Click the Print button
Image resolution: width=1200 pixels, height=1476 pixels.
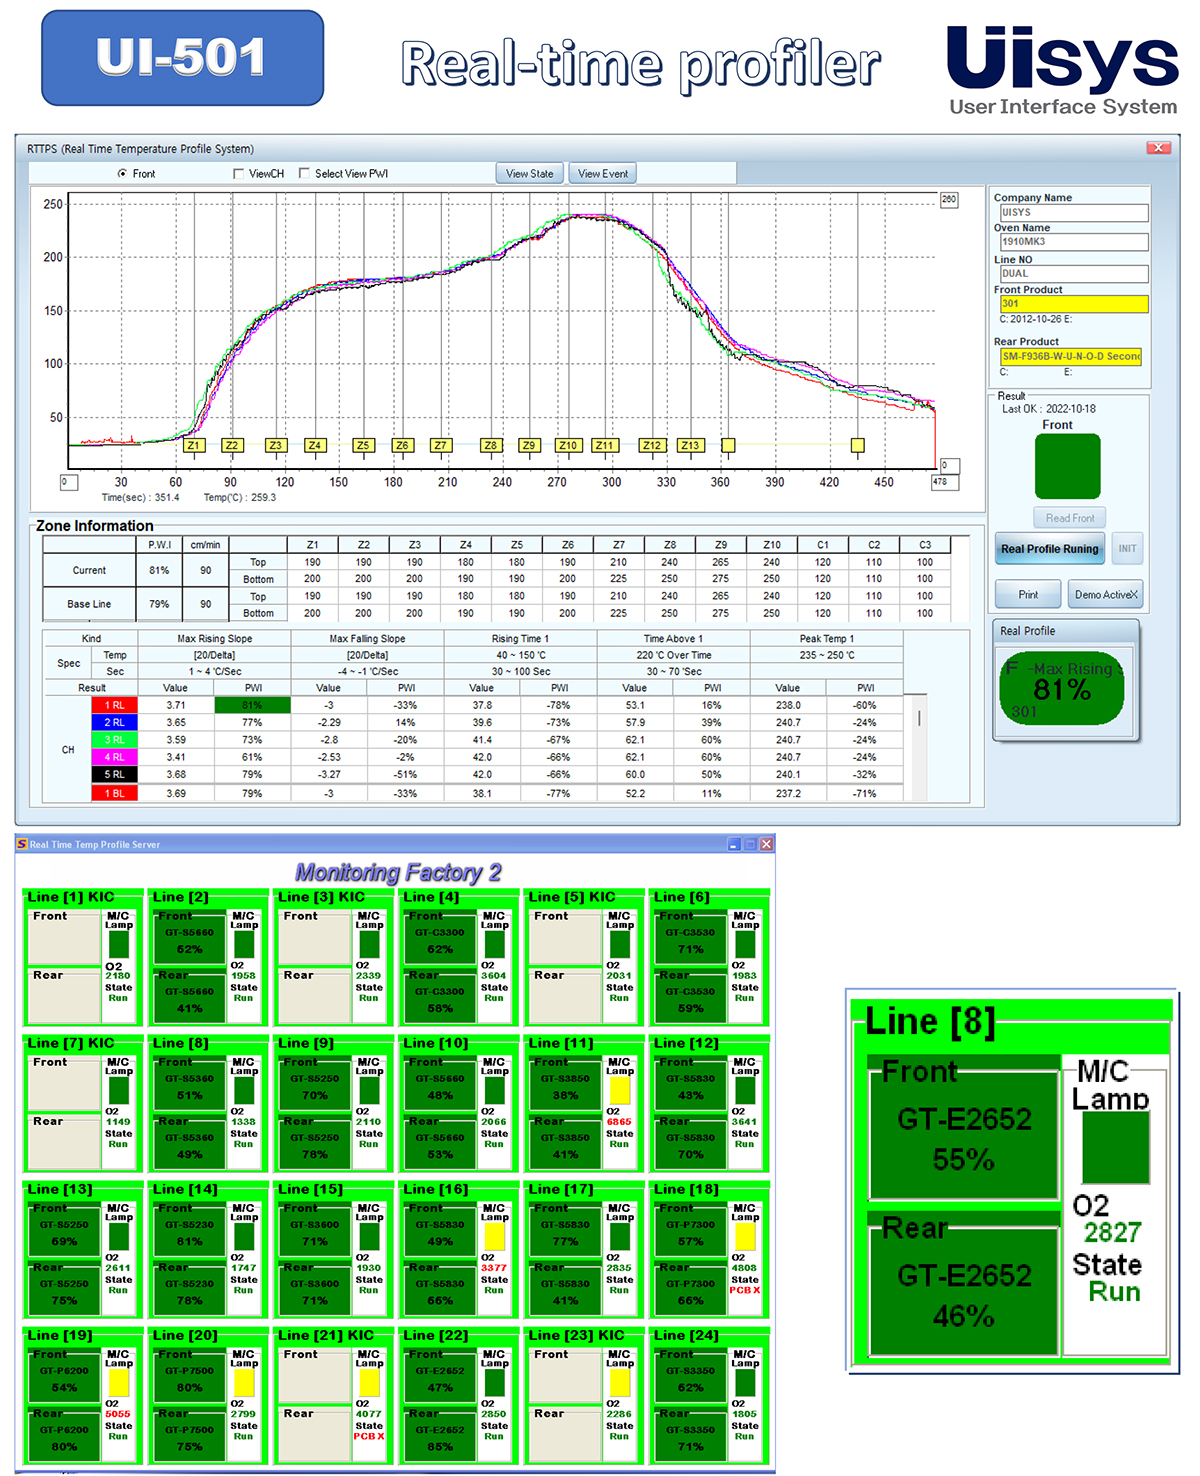click(x=1028, y=595)
